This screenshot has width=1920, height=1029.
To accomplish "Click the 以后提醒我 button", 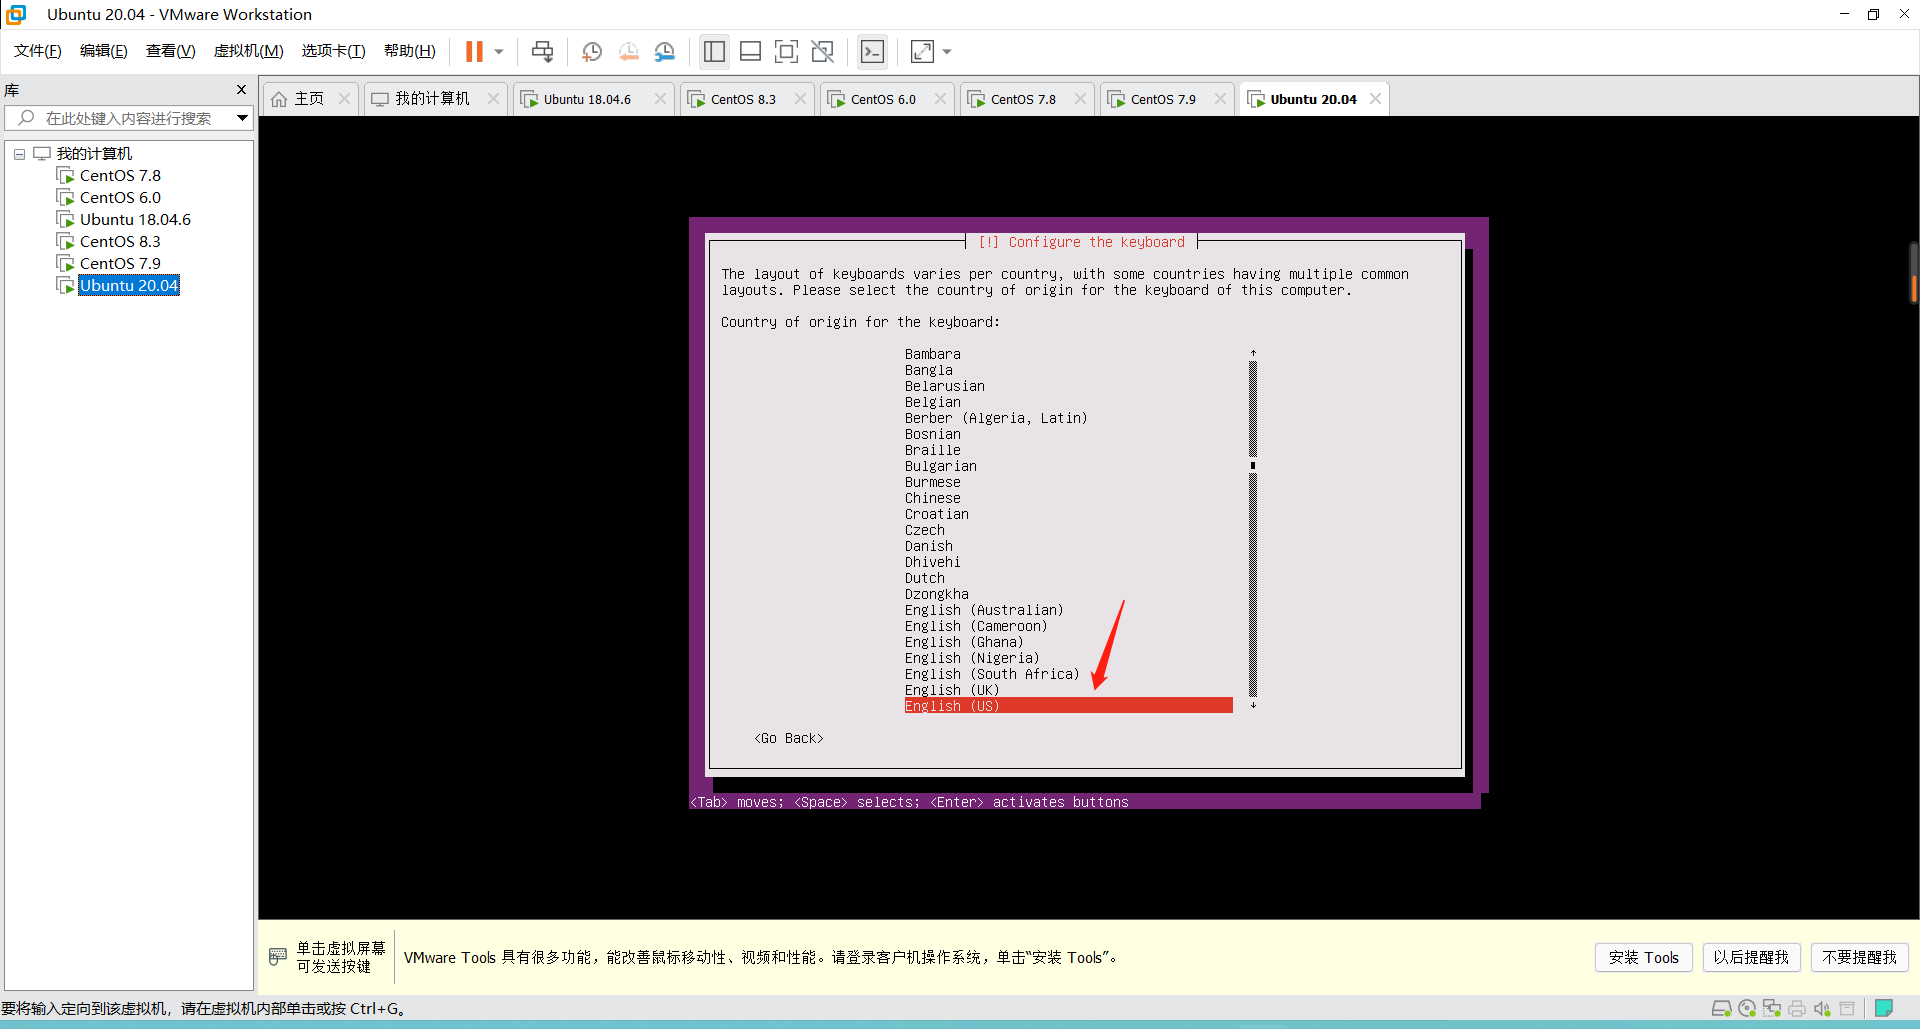I will (1751, 958).
